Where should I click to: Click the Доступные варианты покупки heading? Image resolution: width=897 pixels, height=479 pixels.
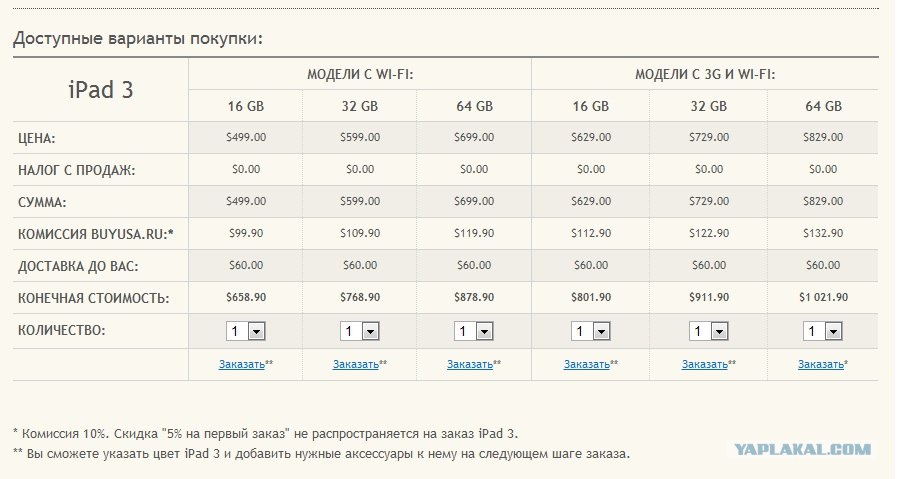pyautogui.click(x=137, y=39)
